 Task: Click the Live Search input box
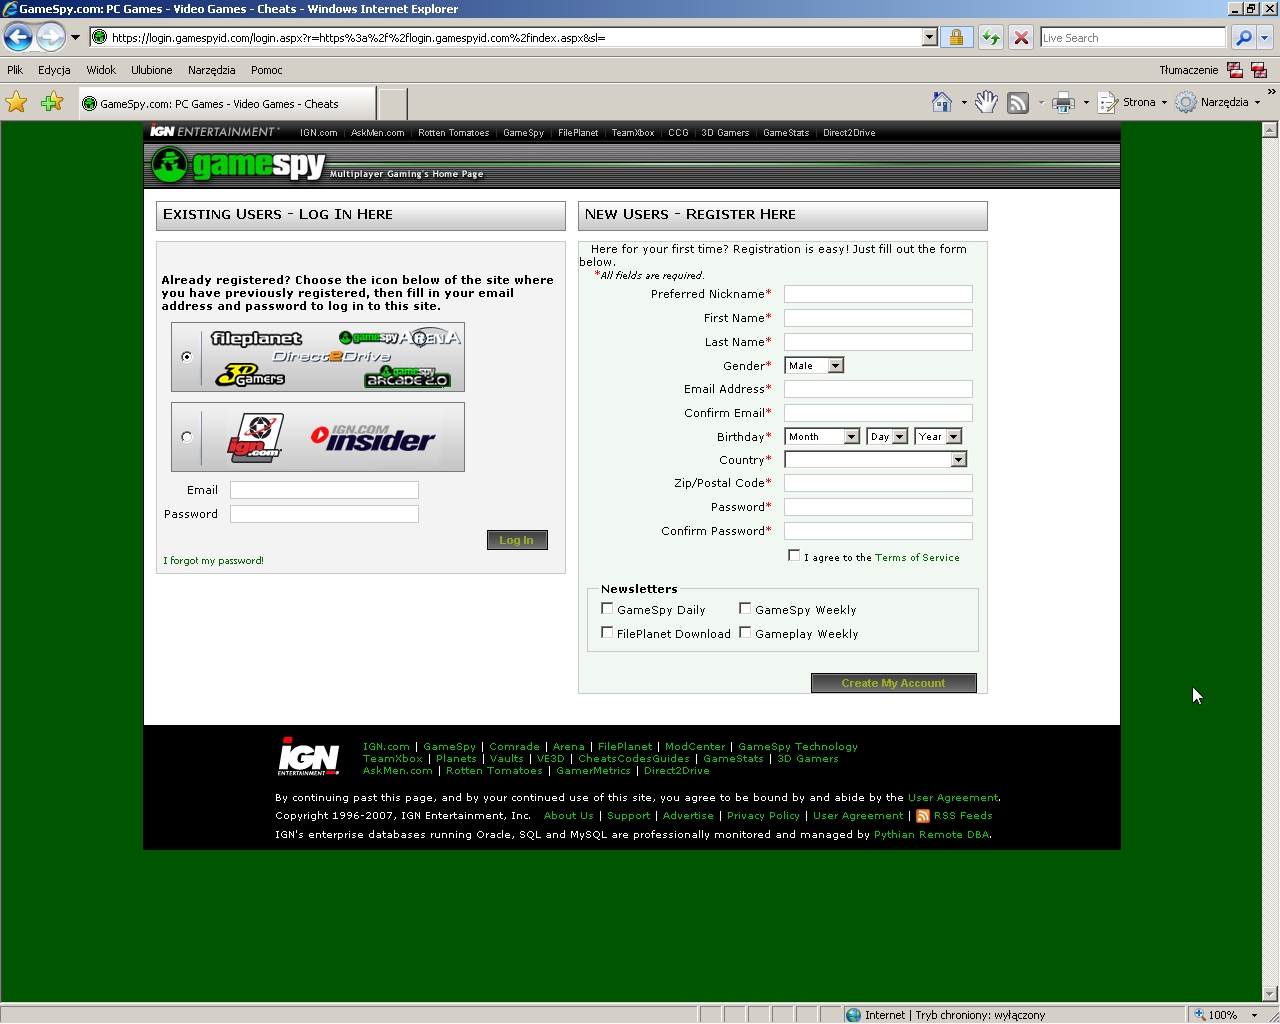click(1132, 38)
